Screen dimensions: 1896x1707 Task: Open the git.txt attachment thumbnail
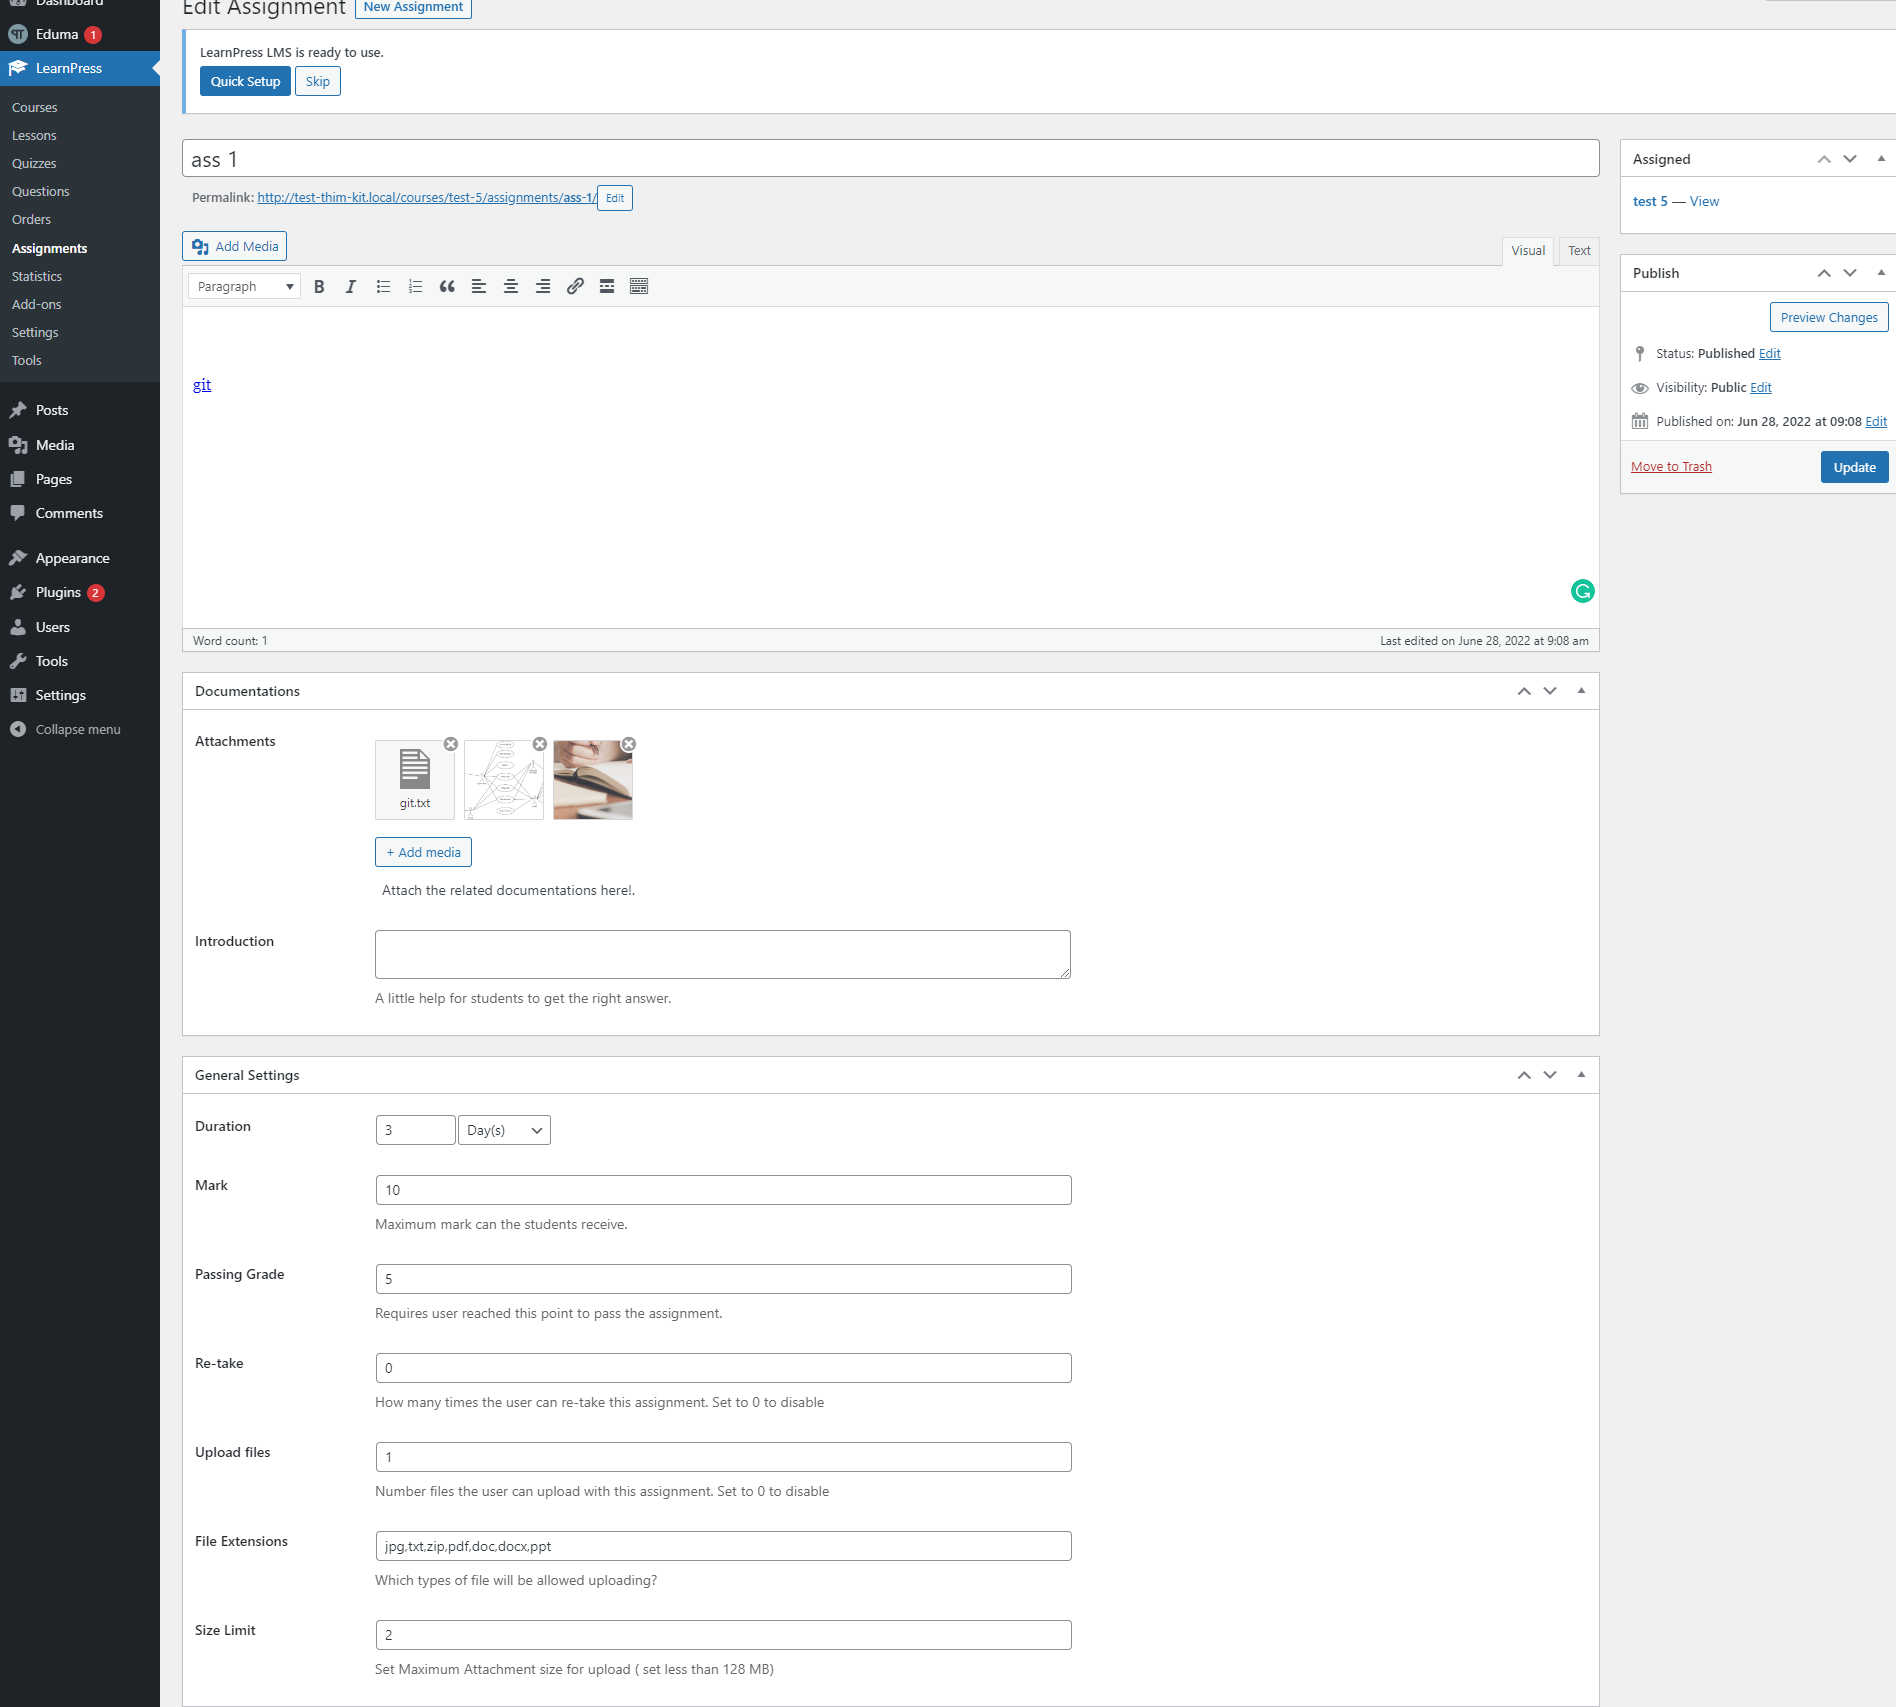tap(415, 780)
